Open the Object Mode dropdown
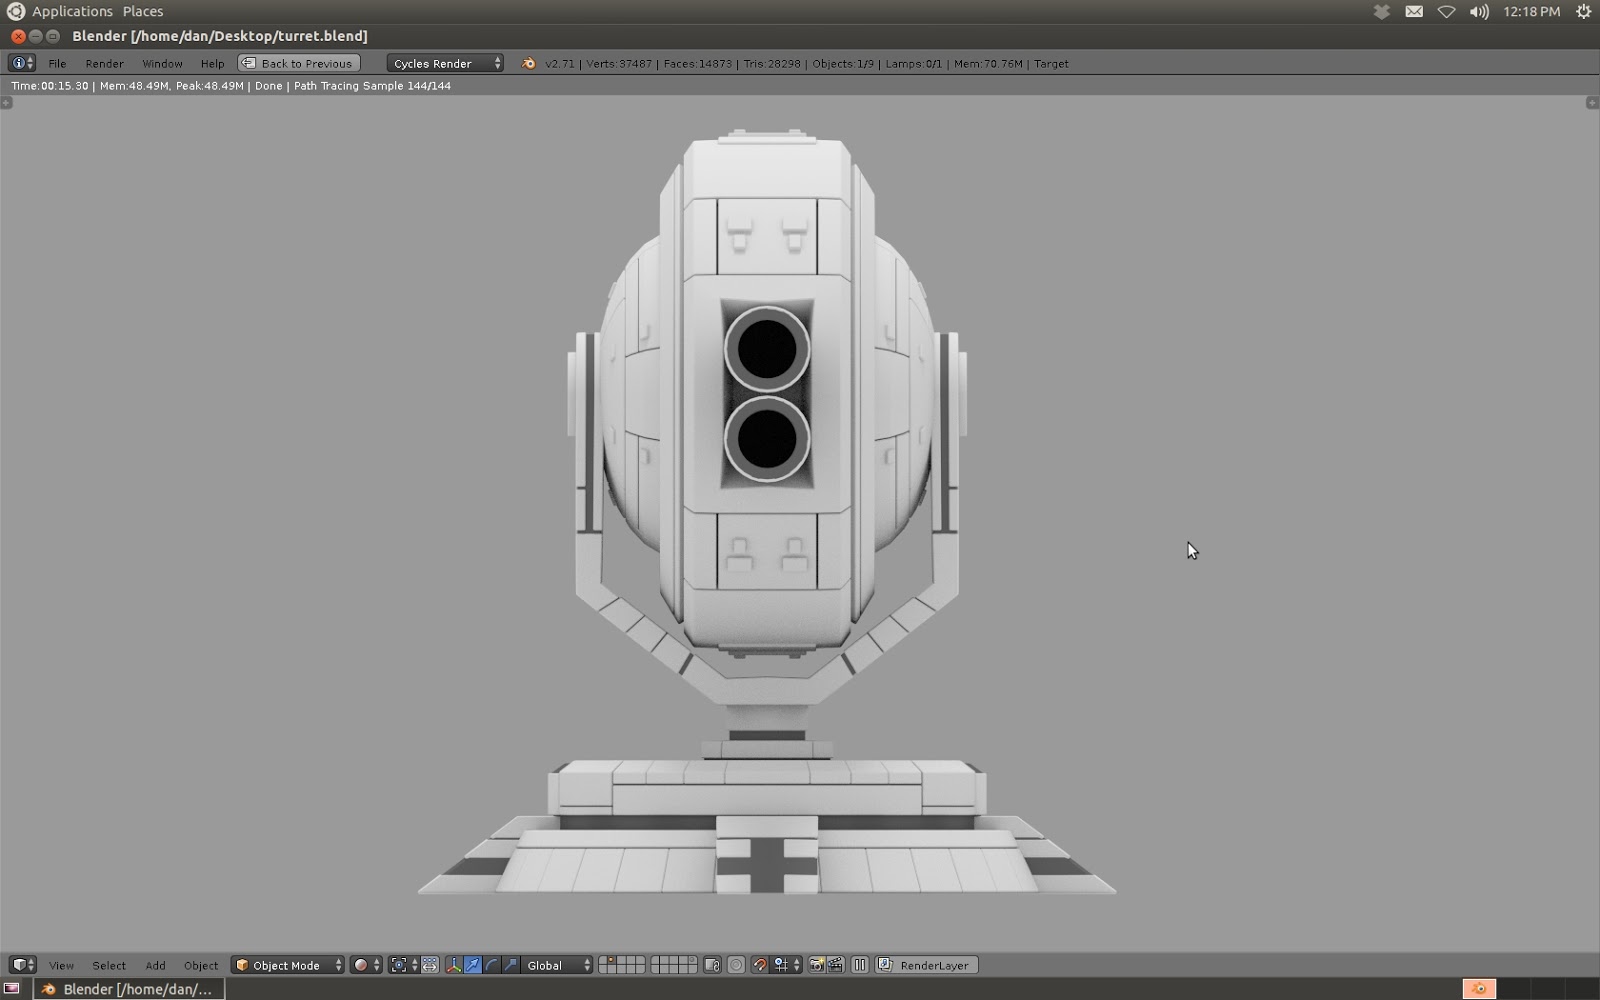1600x1000 pixels. click(287, 965)
